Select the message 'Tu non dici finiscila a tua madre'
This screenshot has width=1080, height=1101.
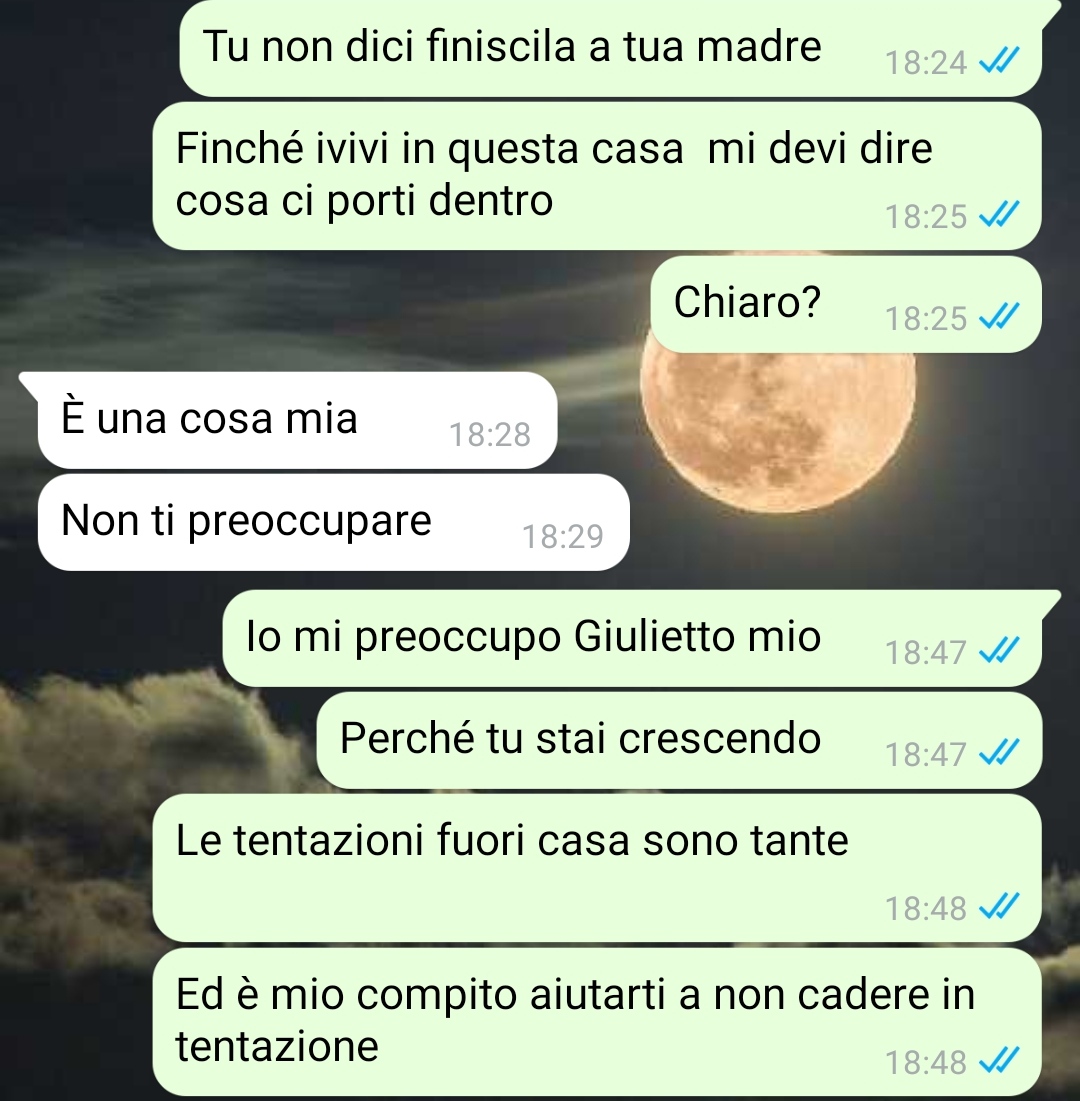coord(611,48)
